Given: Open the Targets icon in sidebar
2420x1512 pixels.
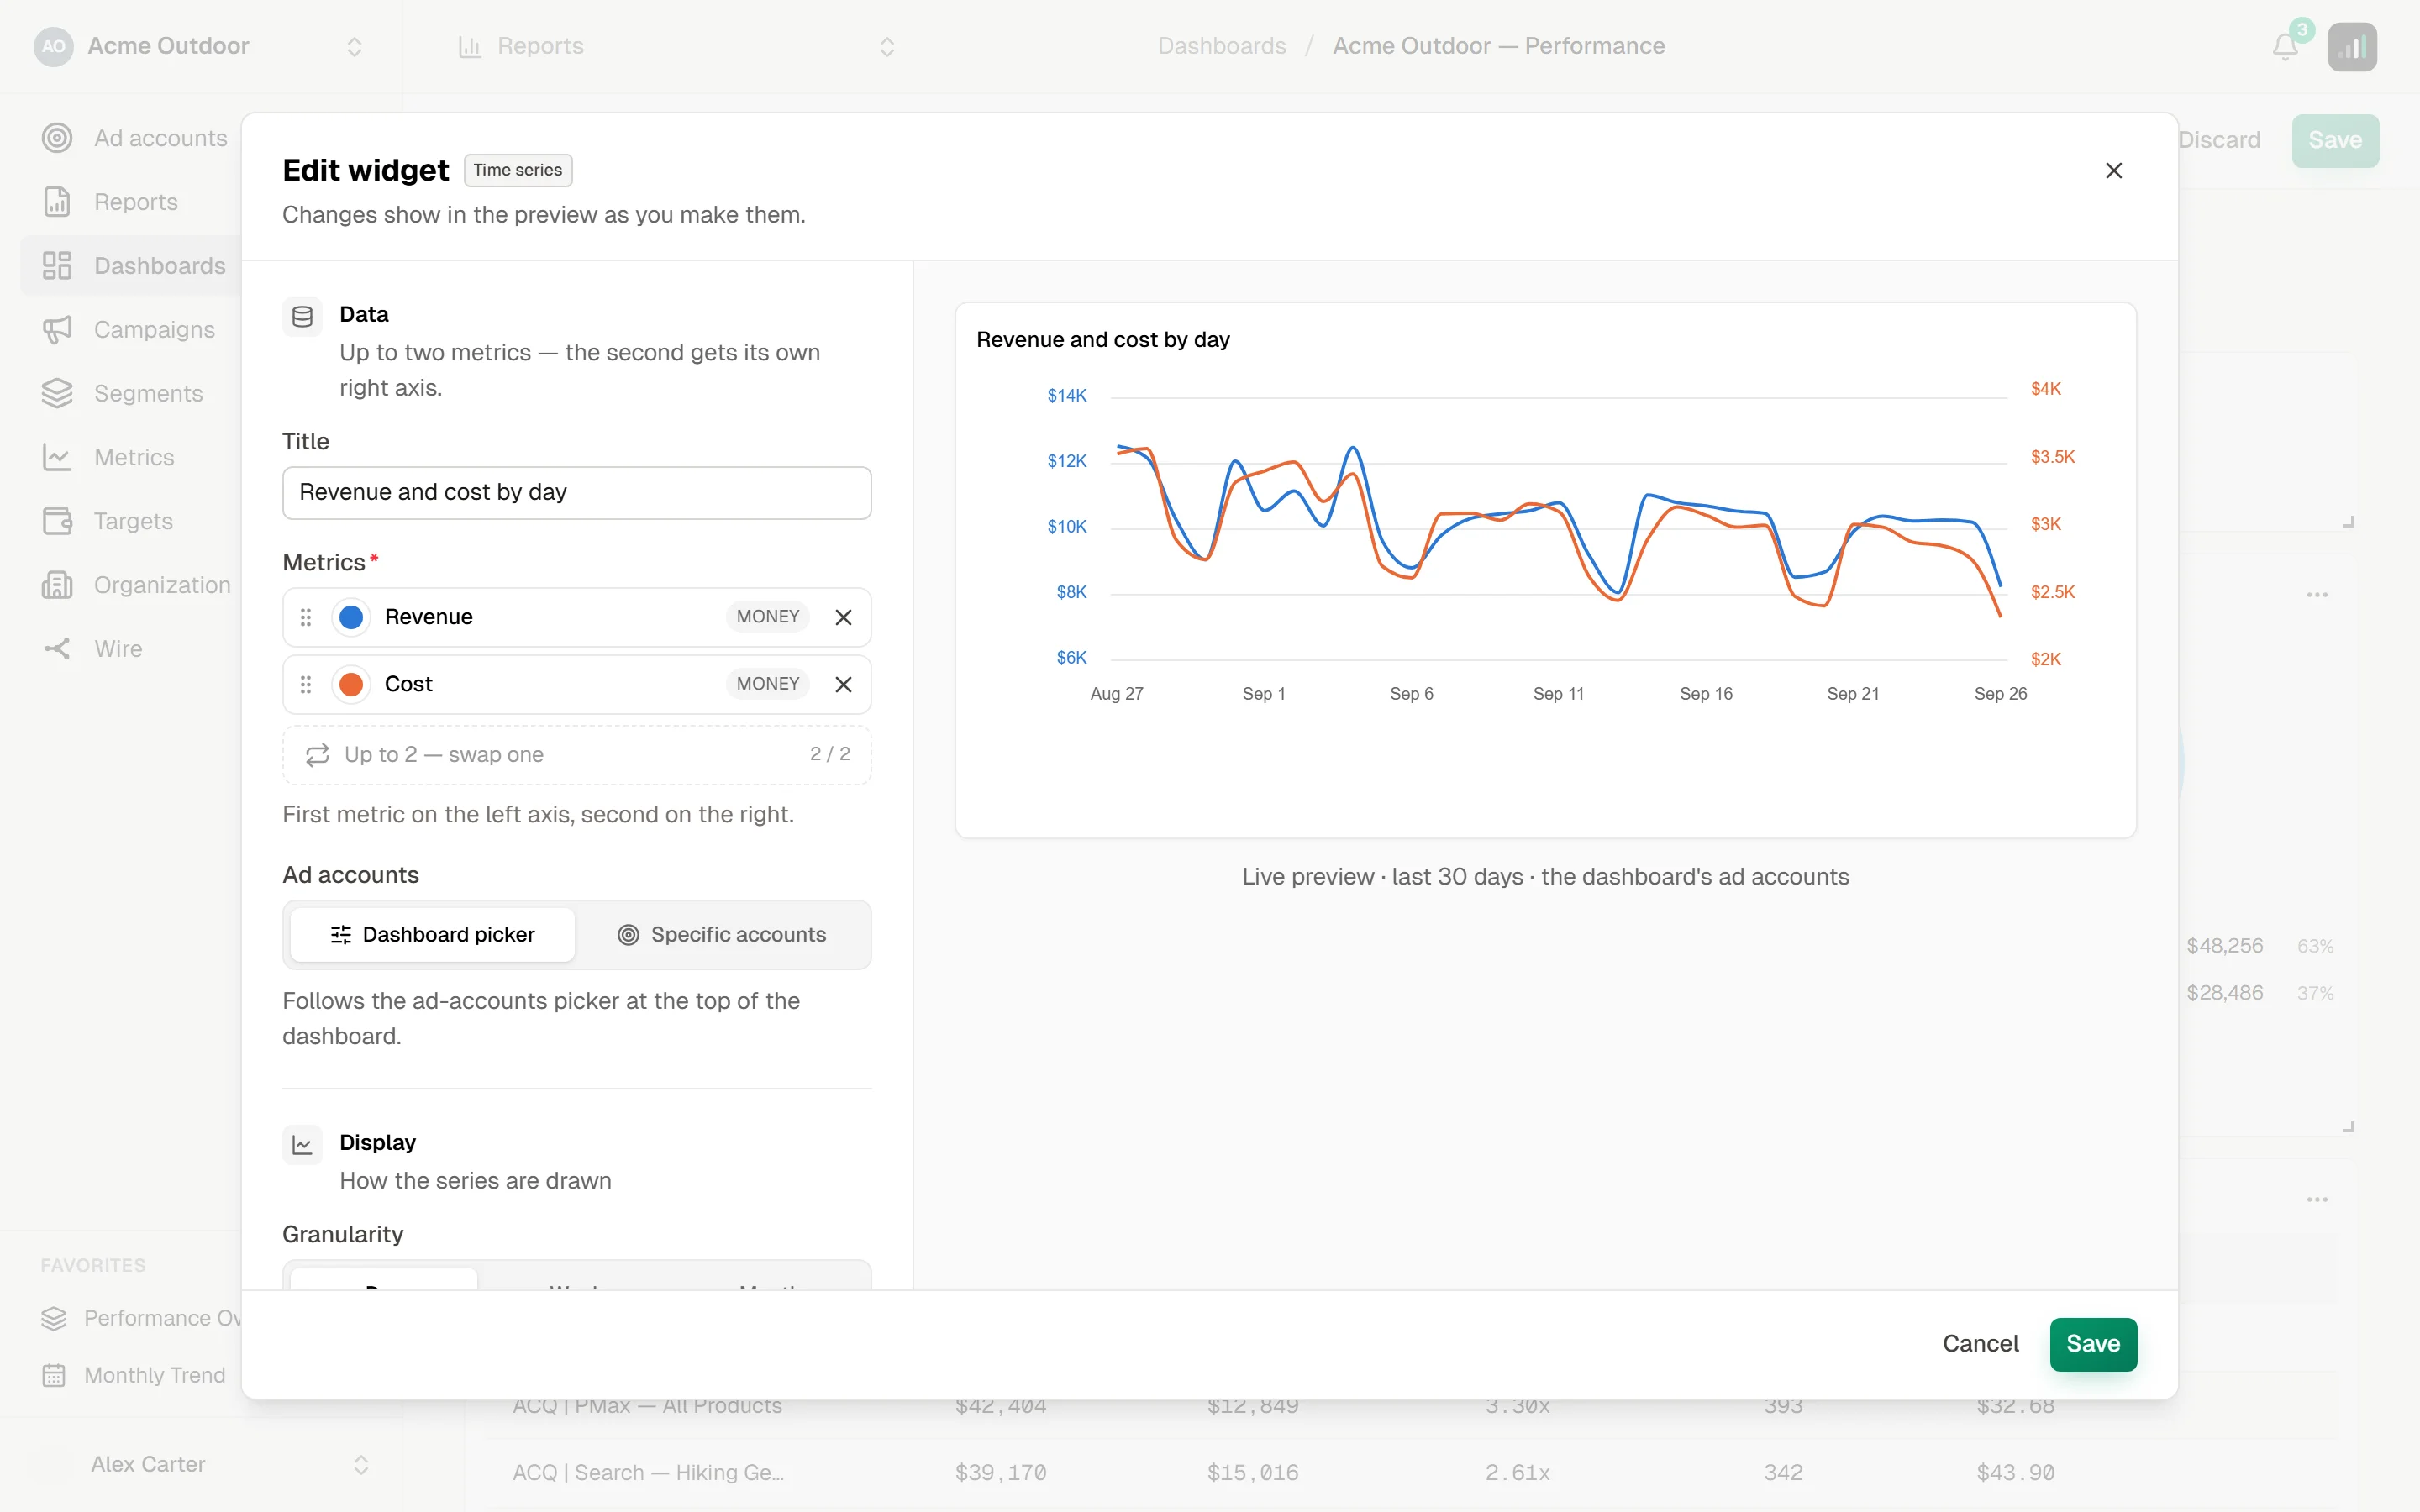Looking at the screenshot, I should [x=57, y=521].
